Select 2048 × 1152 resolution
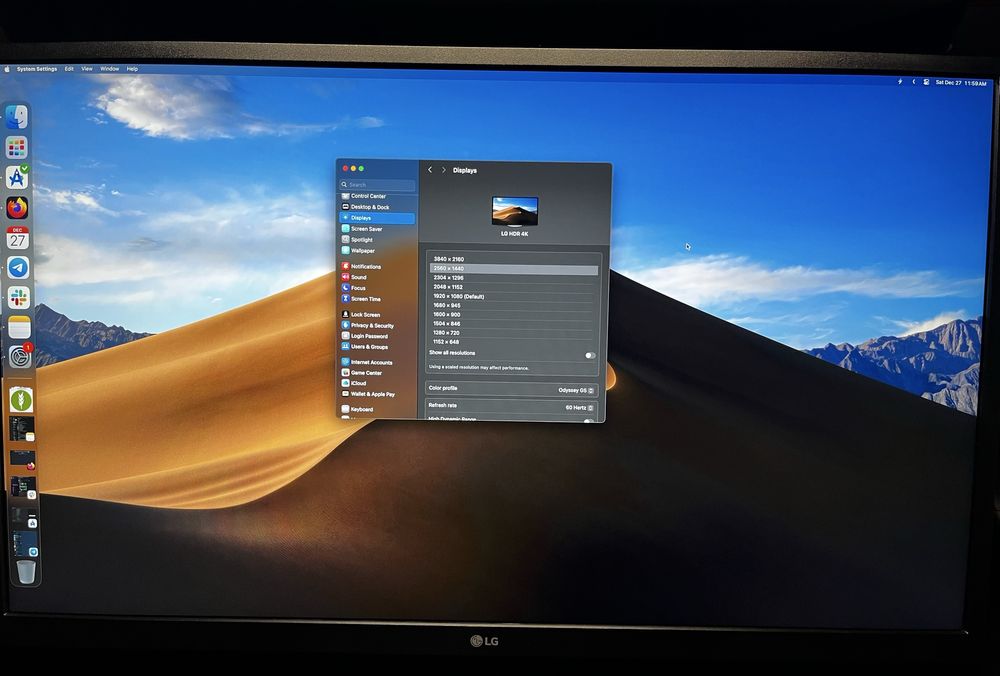 (514, 287)
